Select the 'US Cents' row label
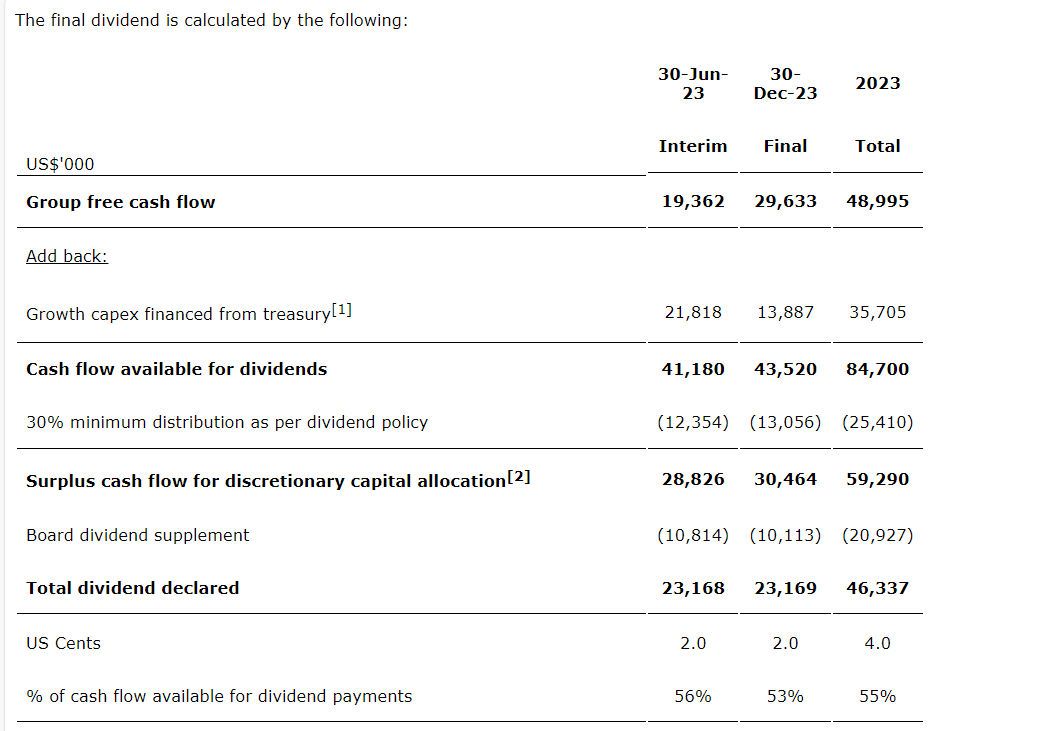 pyautogui.click(x=64, y=643)
